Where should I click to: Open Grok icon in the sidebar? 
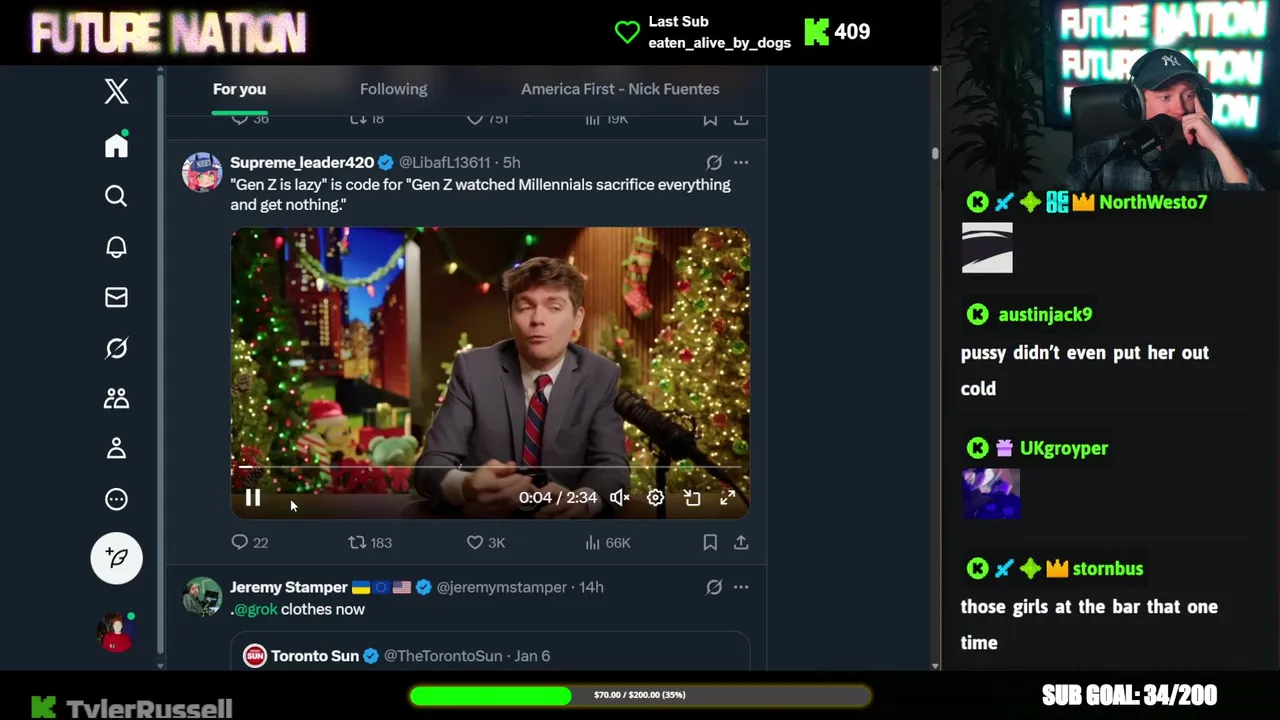116,348
